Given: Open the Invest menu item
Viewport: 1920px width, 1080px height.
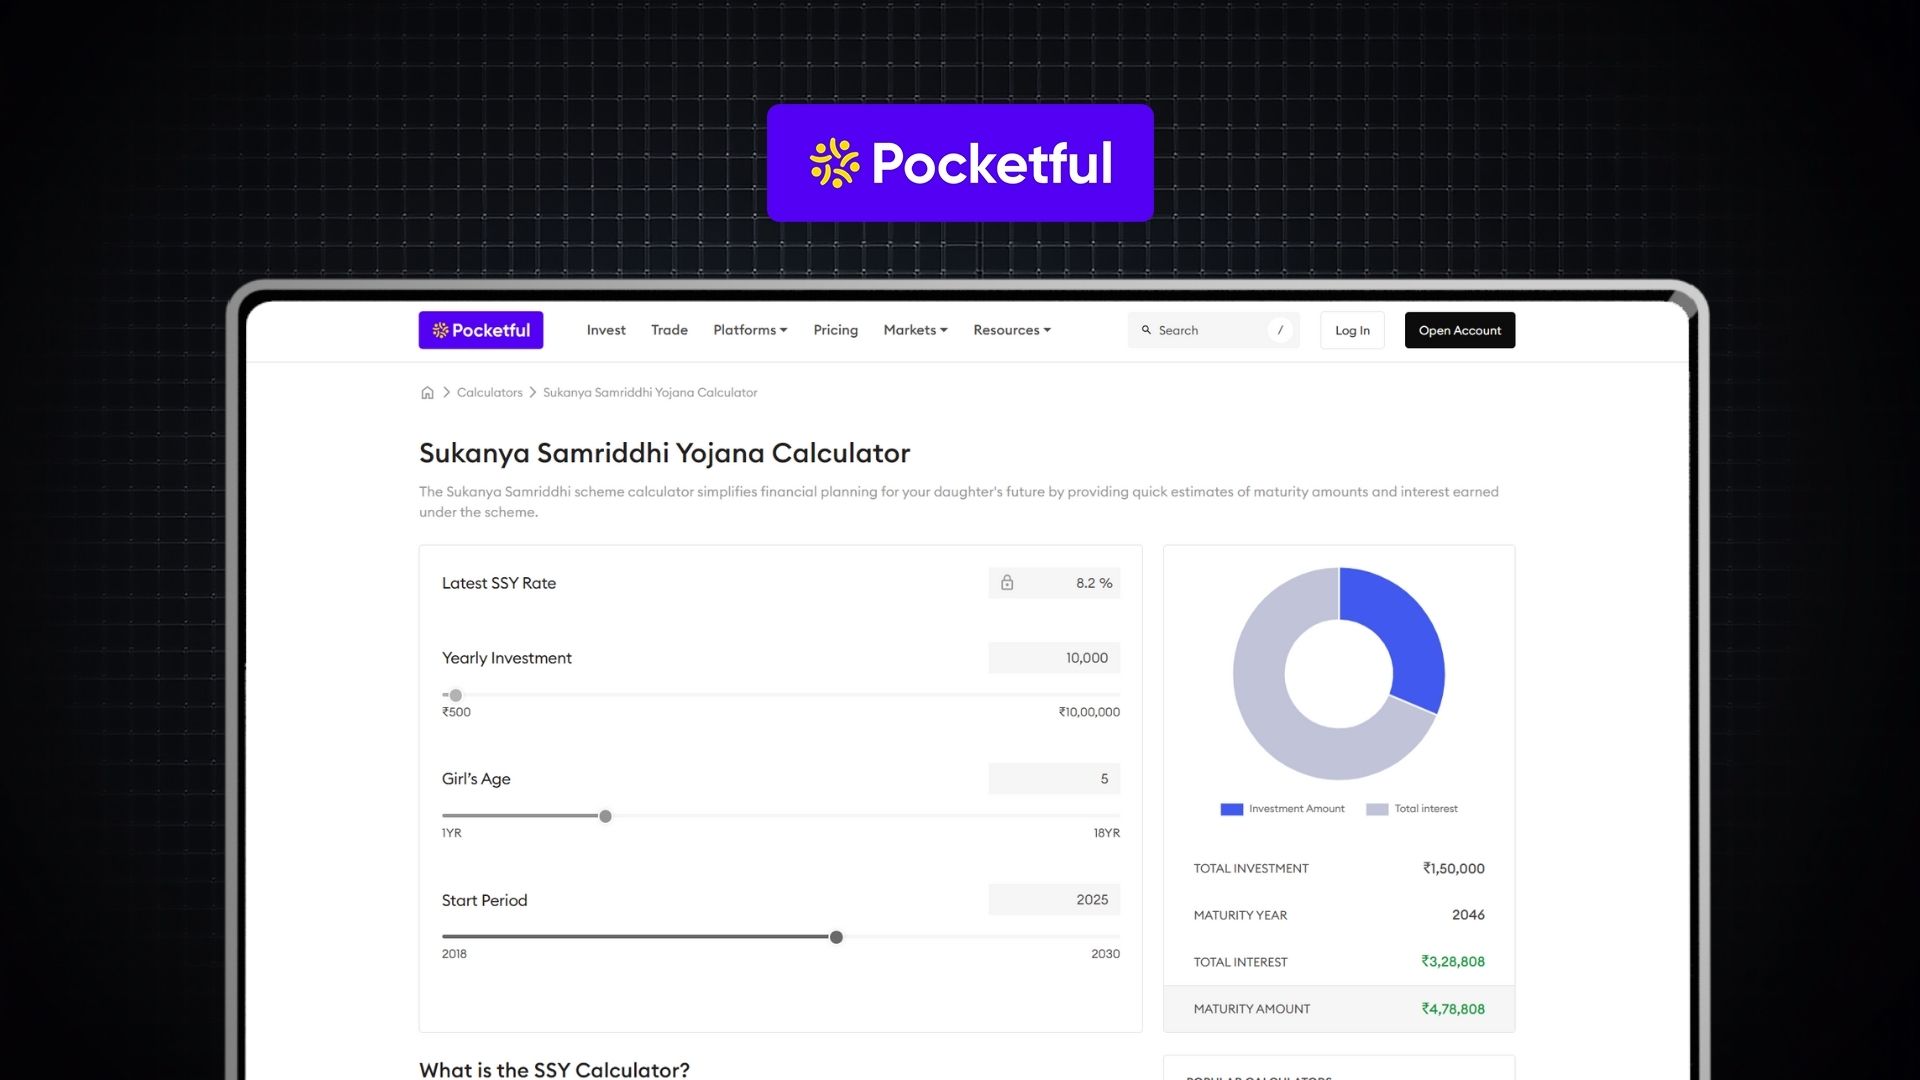Looking at the screenshot, I should coord(606,330).
